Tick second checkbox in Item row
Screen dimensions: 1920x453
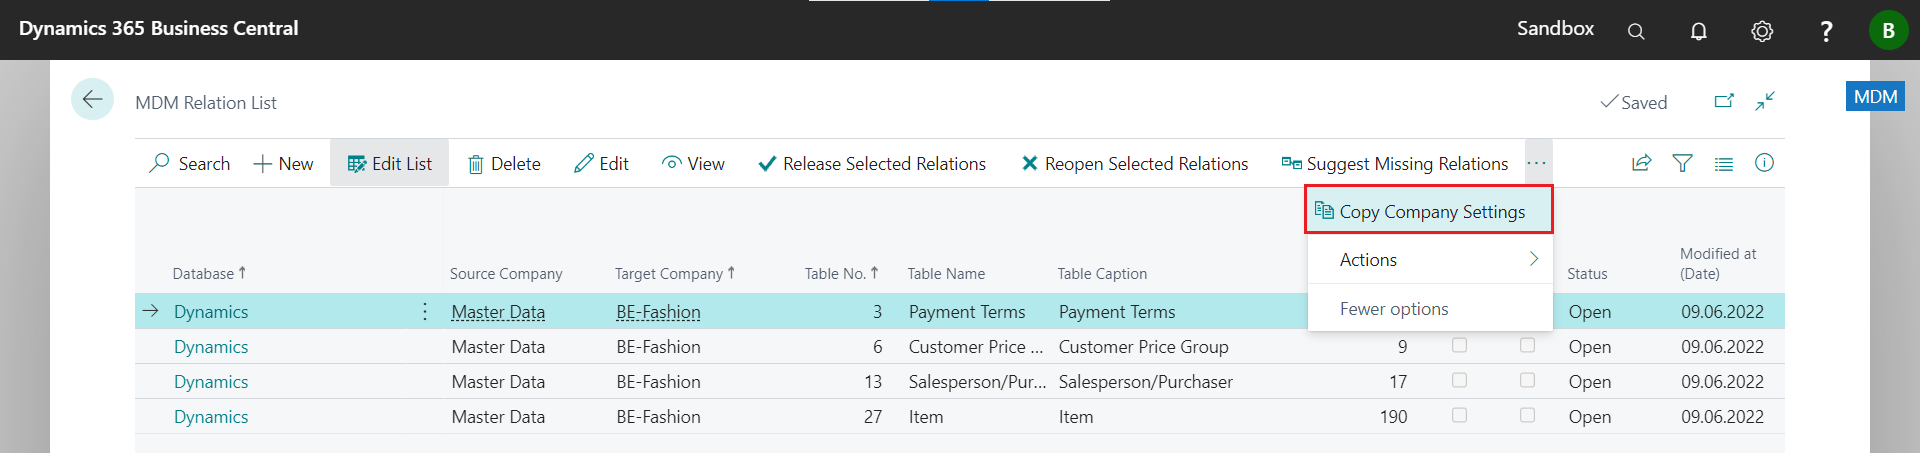(1527, 415)
